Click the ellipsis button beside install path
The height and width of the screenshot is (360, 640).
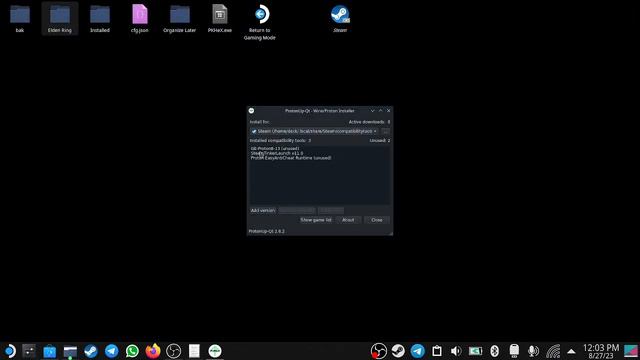[385, 131]
